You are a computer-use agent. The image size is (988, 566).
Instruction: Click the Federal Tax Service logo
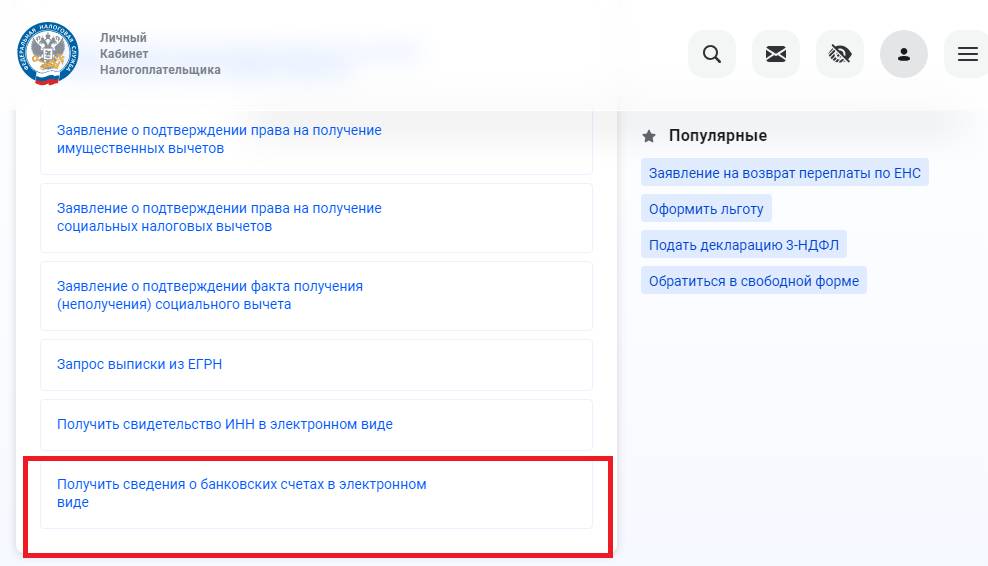(x=48, y=54)
